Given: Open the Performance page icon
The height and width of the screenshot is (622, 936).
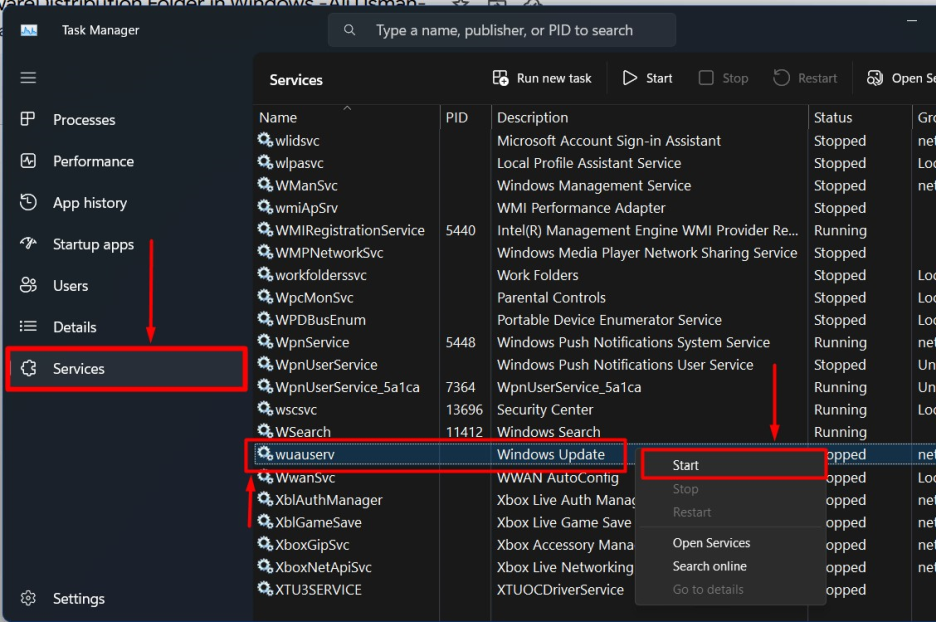Looking at the screenshot, I should point(28,161).
